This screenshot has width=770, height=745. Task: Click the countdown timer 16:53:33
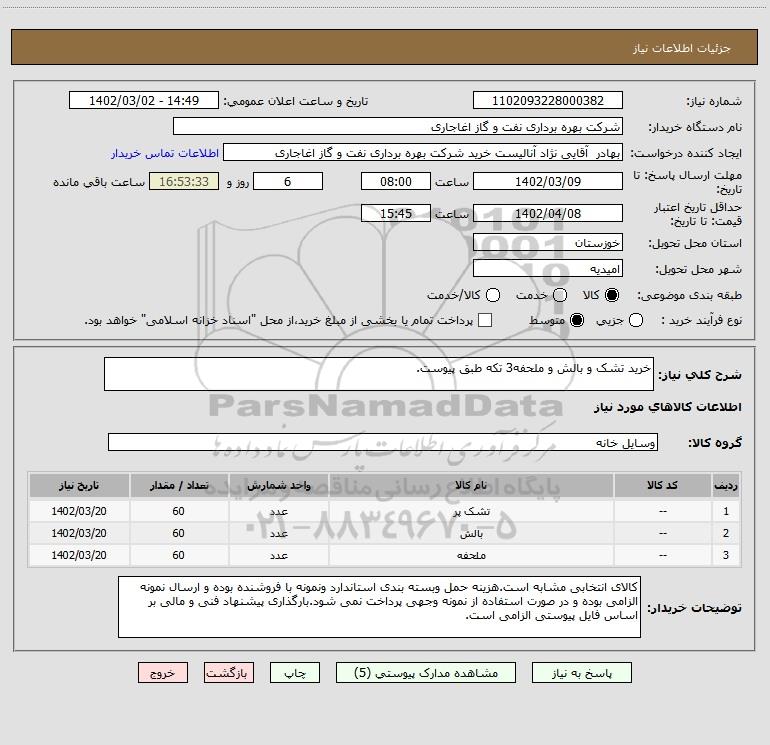pos(184,181)
